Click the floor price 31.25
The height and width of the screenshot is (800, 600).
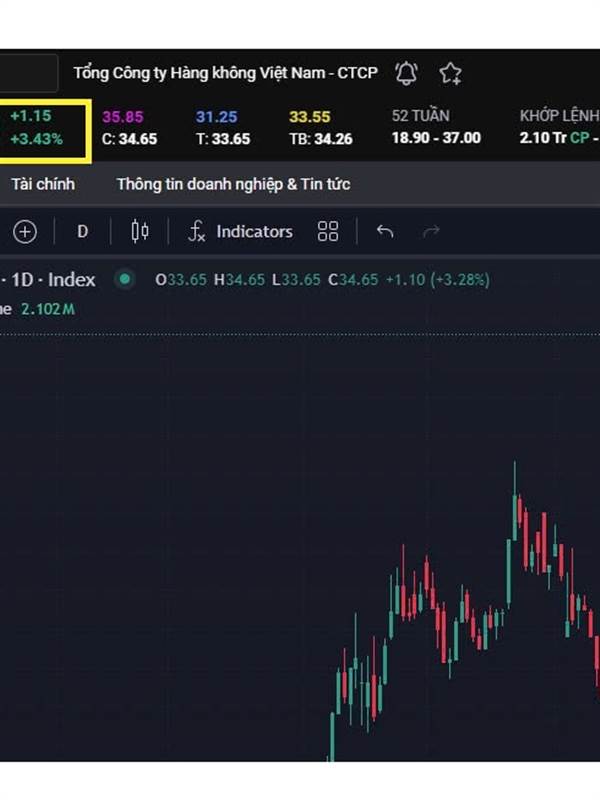point(217,117)
